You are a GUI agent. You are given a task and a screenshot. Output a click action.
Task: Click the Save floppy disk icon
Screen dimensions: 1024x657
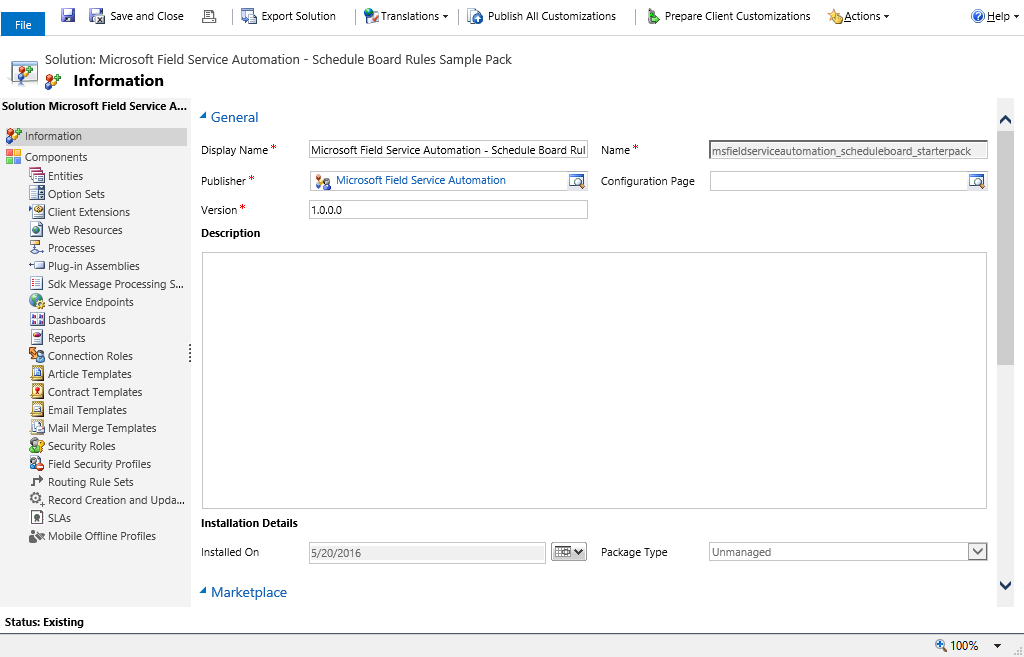click(68, 16)
